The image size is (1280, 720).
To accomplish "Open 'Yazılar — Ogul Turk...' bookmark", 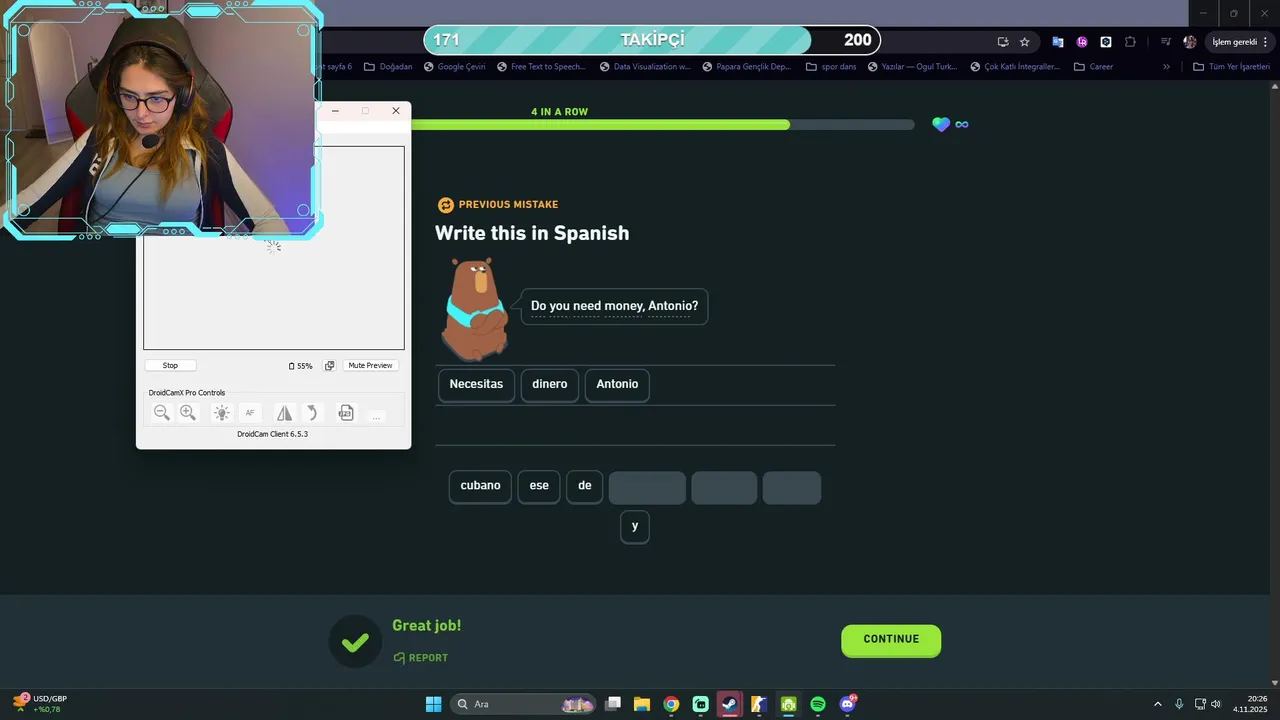I will 912,67.
